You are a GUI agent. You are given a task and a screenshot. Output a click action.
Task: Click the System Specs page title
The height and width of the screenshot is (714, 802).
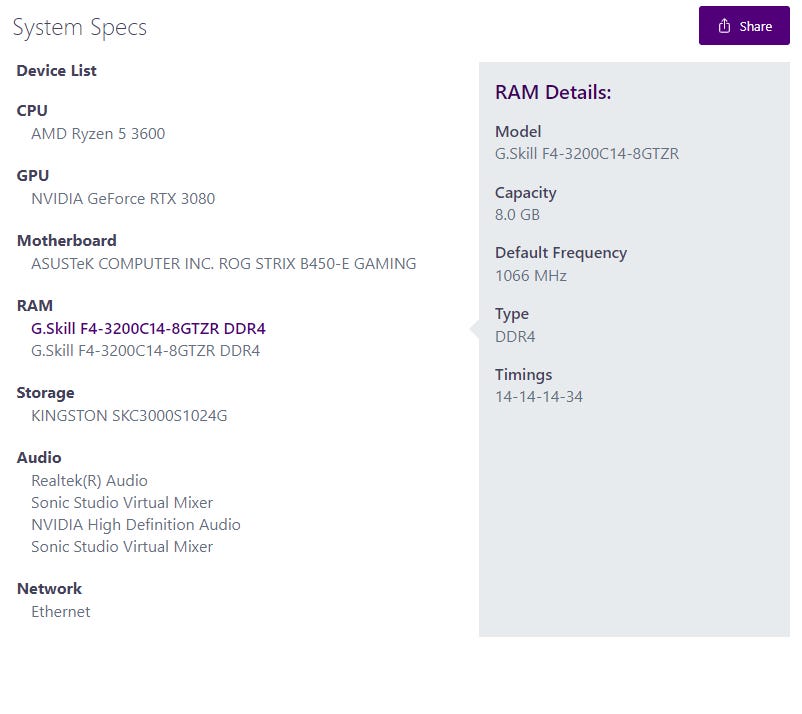click(x=80, y=27)
